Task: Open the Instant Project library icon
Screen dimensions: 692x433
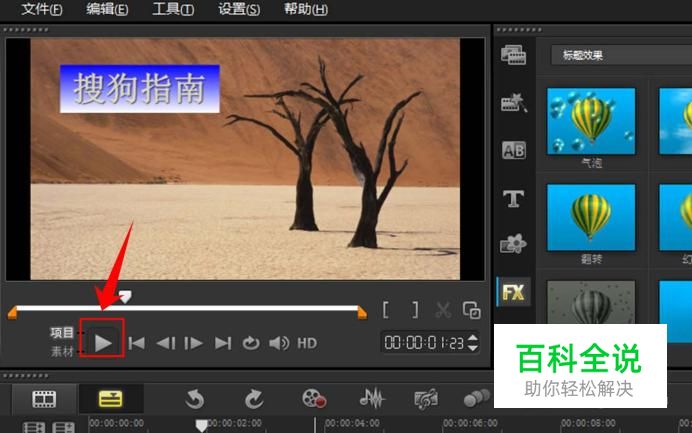Action: (513, 102)
